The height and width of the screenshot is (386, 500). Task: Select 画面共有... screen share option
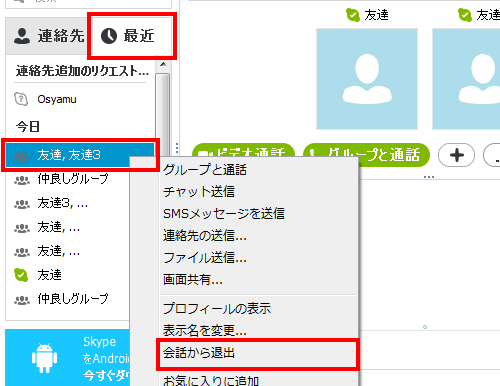[x=193, y=280]
